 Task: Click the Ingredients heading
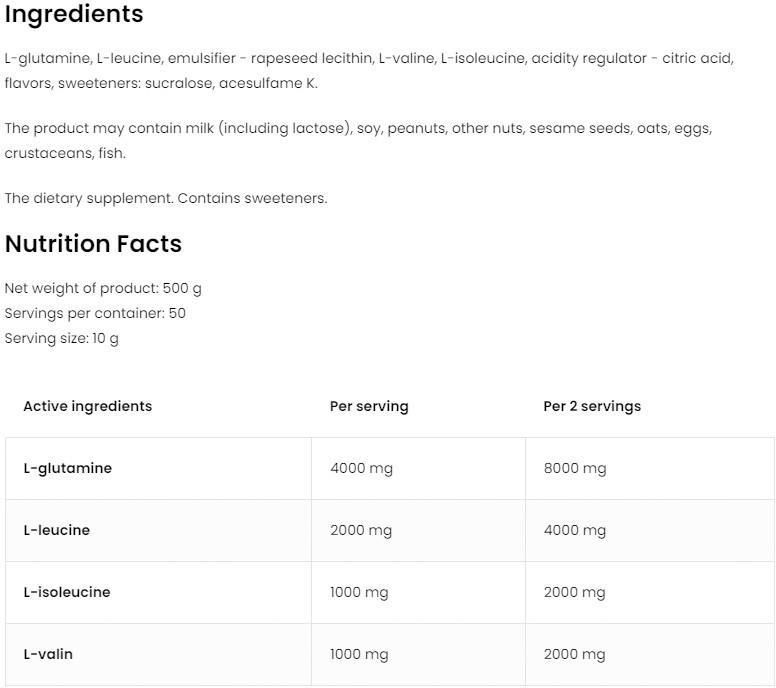click(x=74, y=13)
